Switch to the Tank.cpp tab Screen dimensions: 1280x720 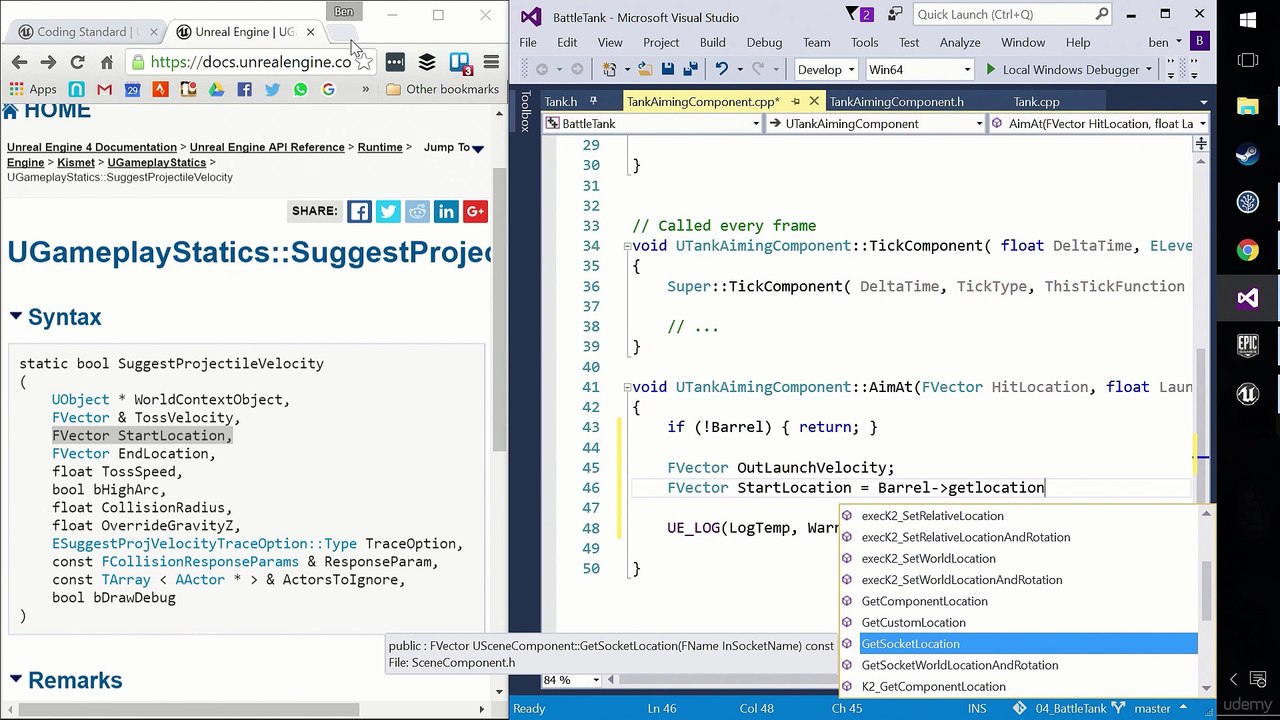[x=1036, y=101]
